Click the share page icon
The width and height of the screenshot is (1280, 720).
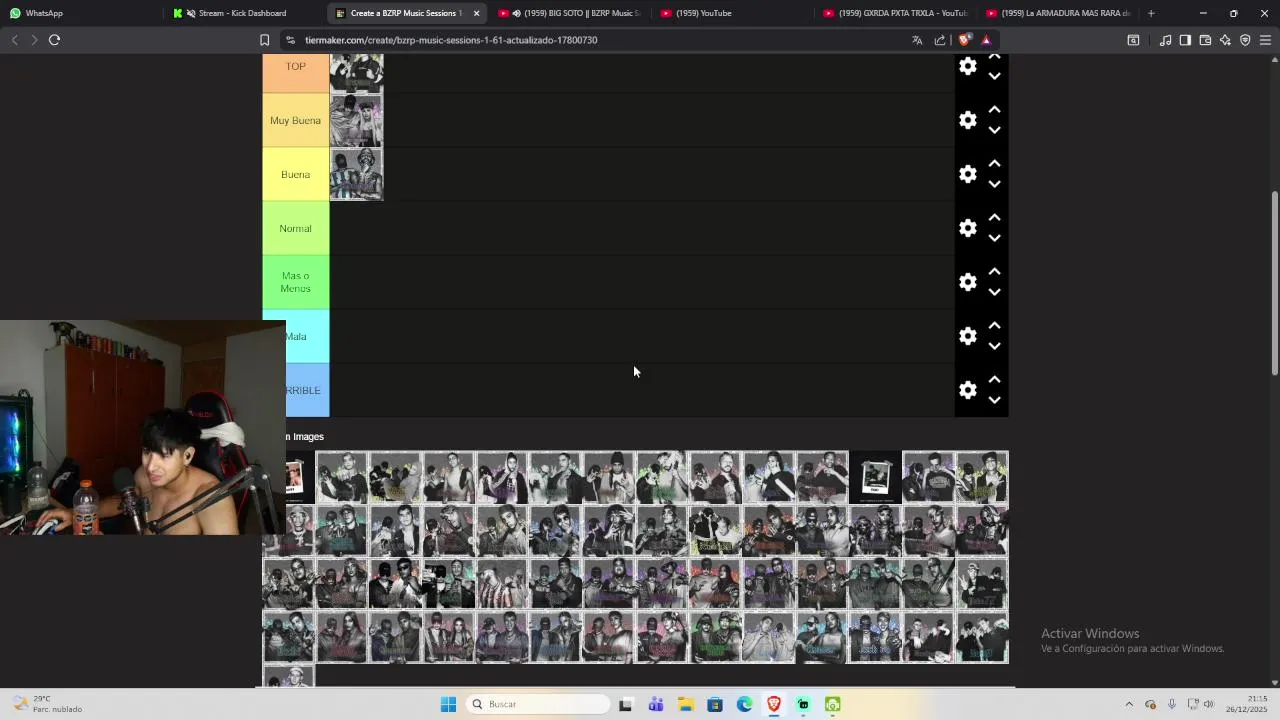click(x=940, y=40)
